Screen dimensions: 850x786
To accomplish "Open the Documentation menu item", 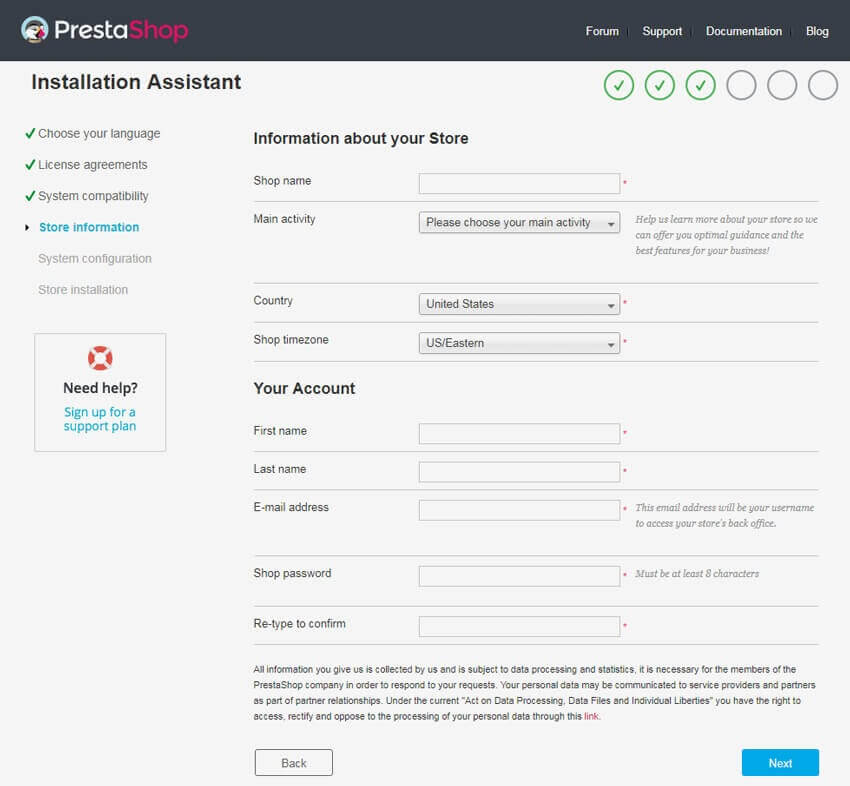I will coord(744,31).
